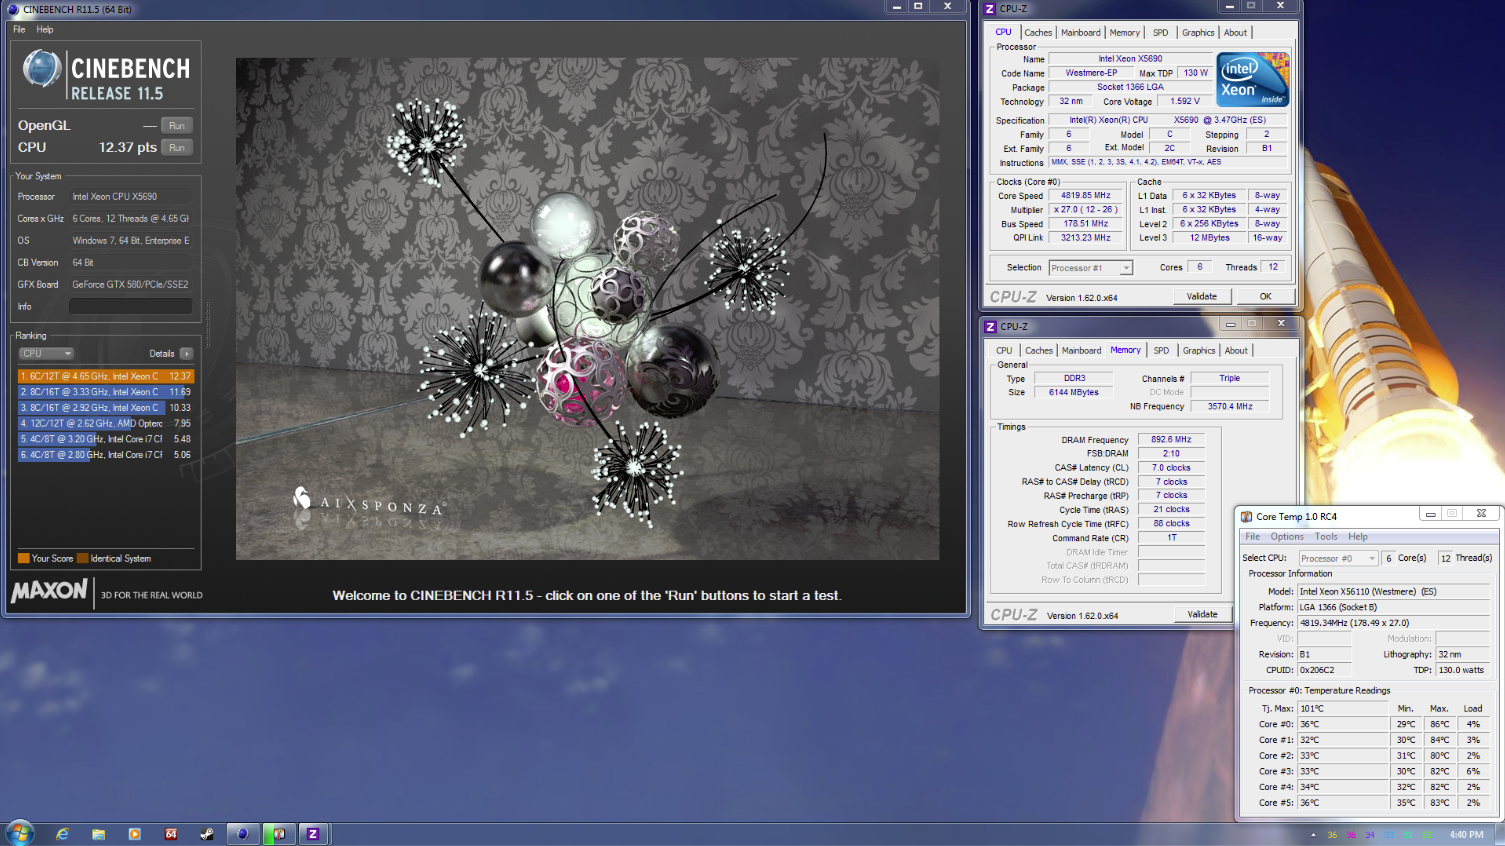Viewport: 1505px width, 846px height.
Task: Switch to Cinebench taskbar button
Action: tap(242, 833)
